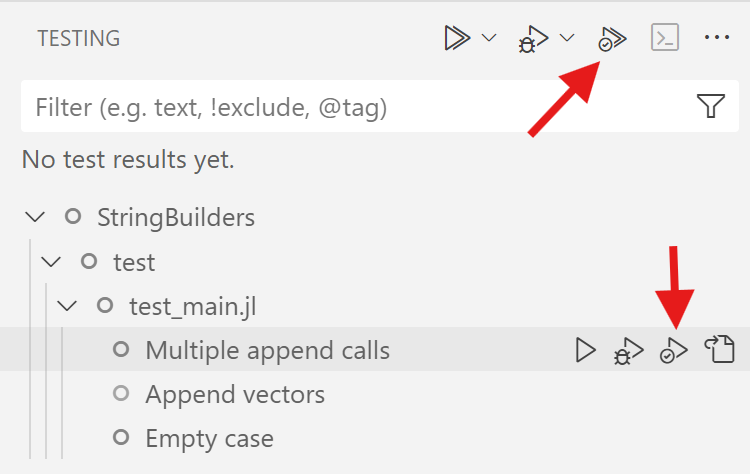Debug all tests with bug icon
This screenshot has height=474, width=750.
[533, 39]
